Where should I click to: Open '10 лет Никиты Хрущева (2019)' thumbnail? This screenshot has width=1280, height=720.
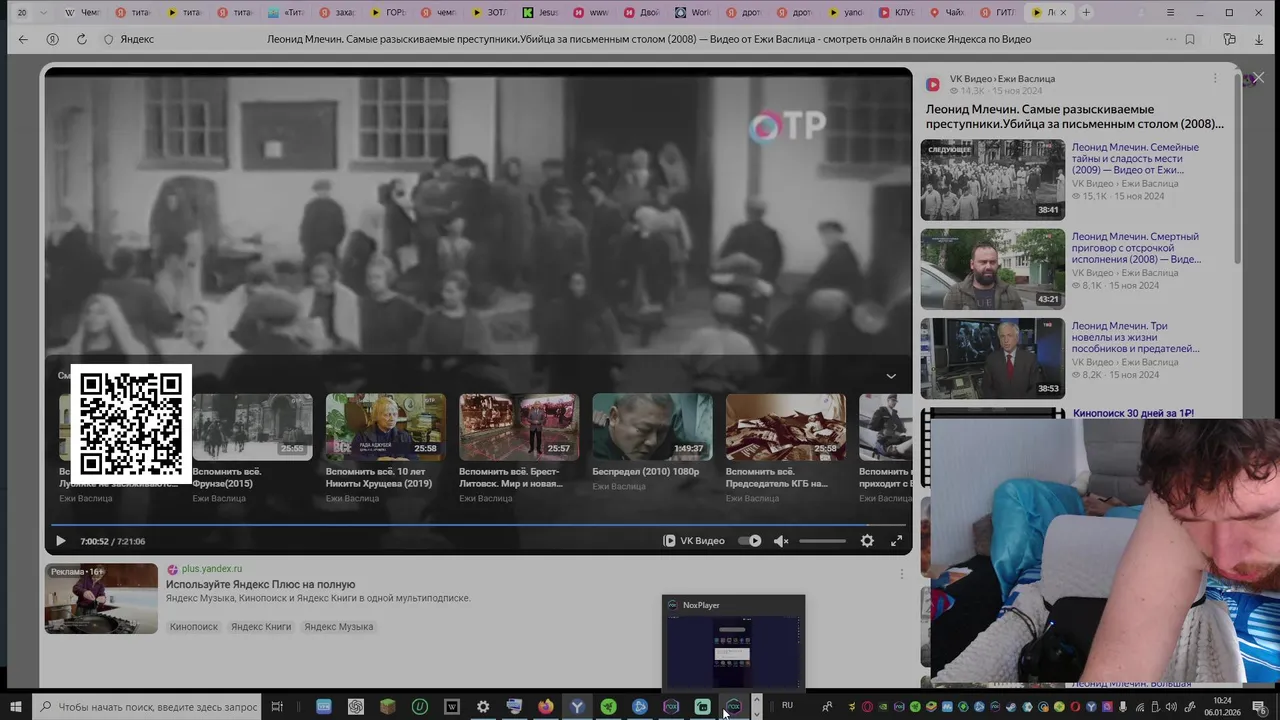(x=386, y=427)
